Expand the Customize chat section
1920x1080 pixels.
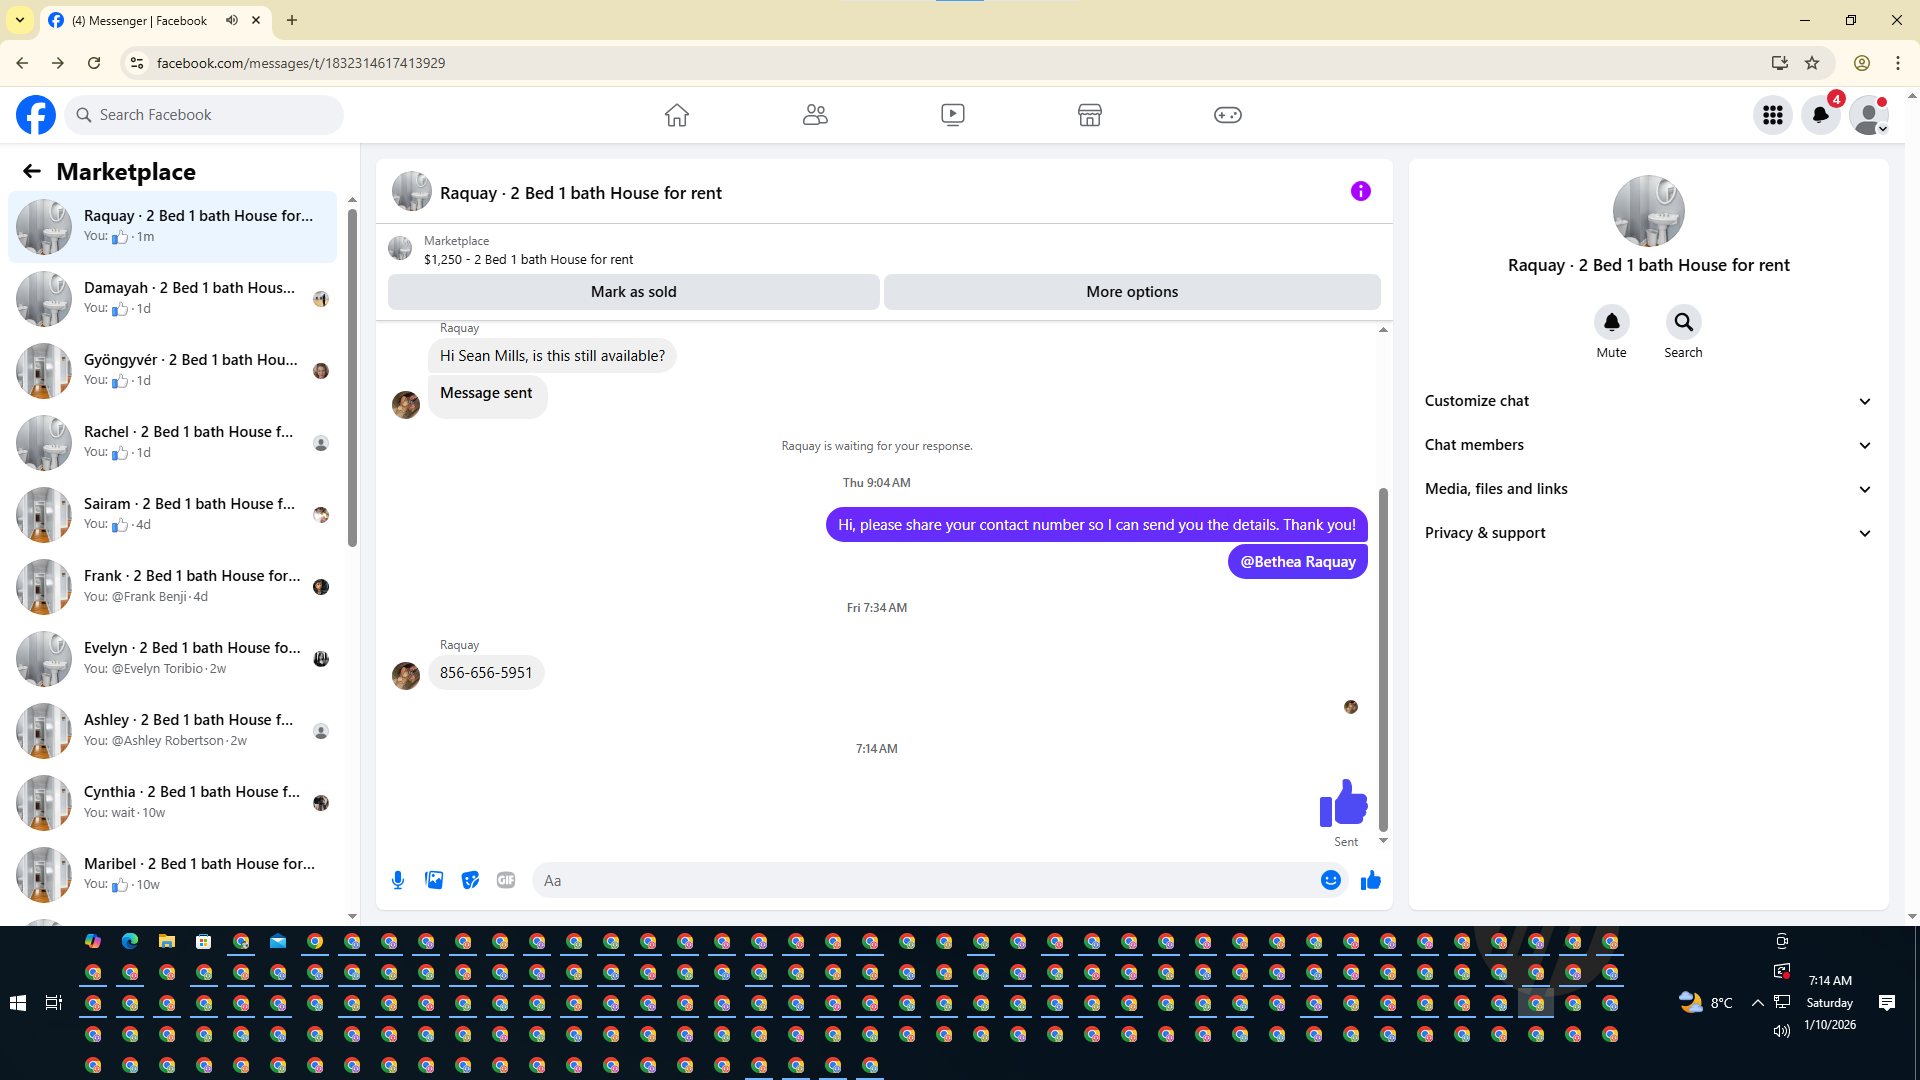point(1648,401)
